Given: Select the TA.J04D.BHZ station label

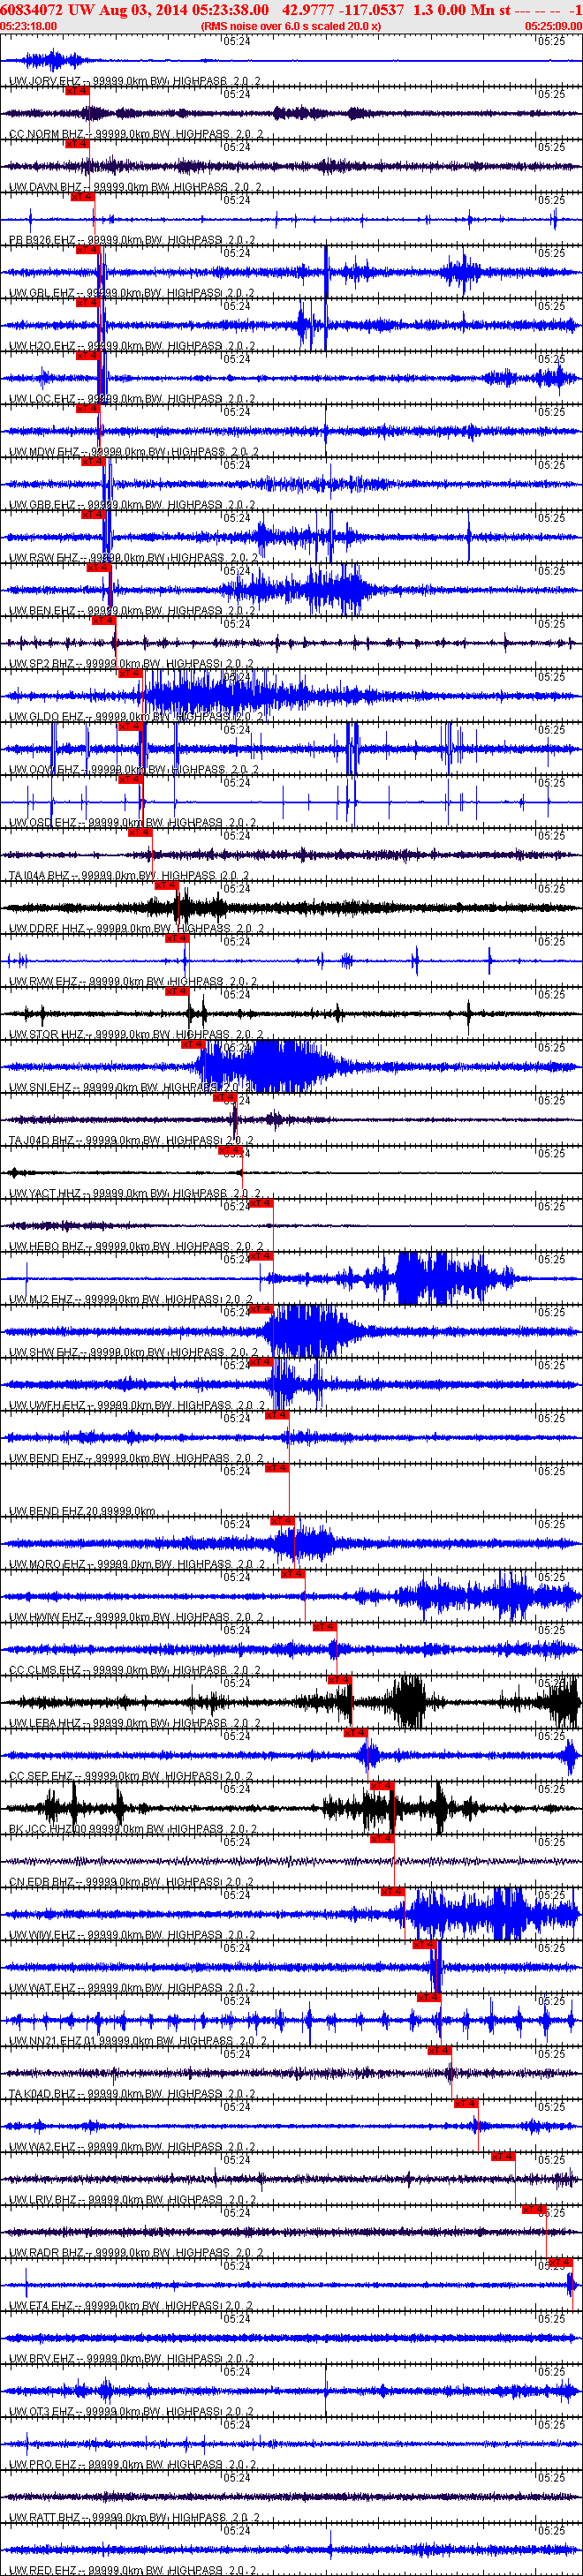Looking at the screenshot, I should coord(41,1141).
